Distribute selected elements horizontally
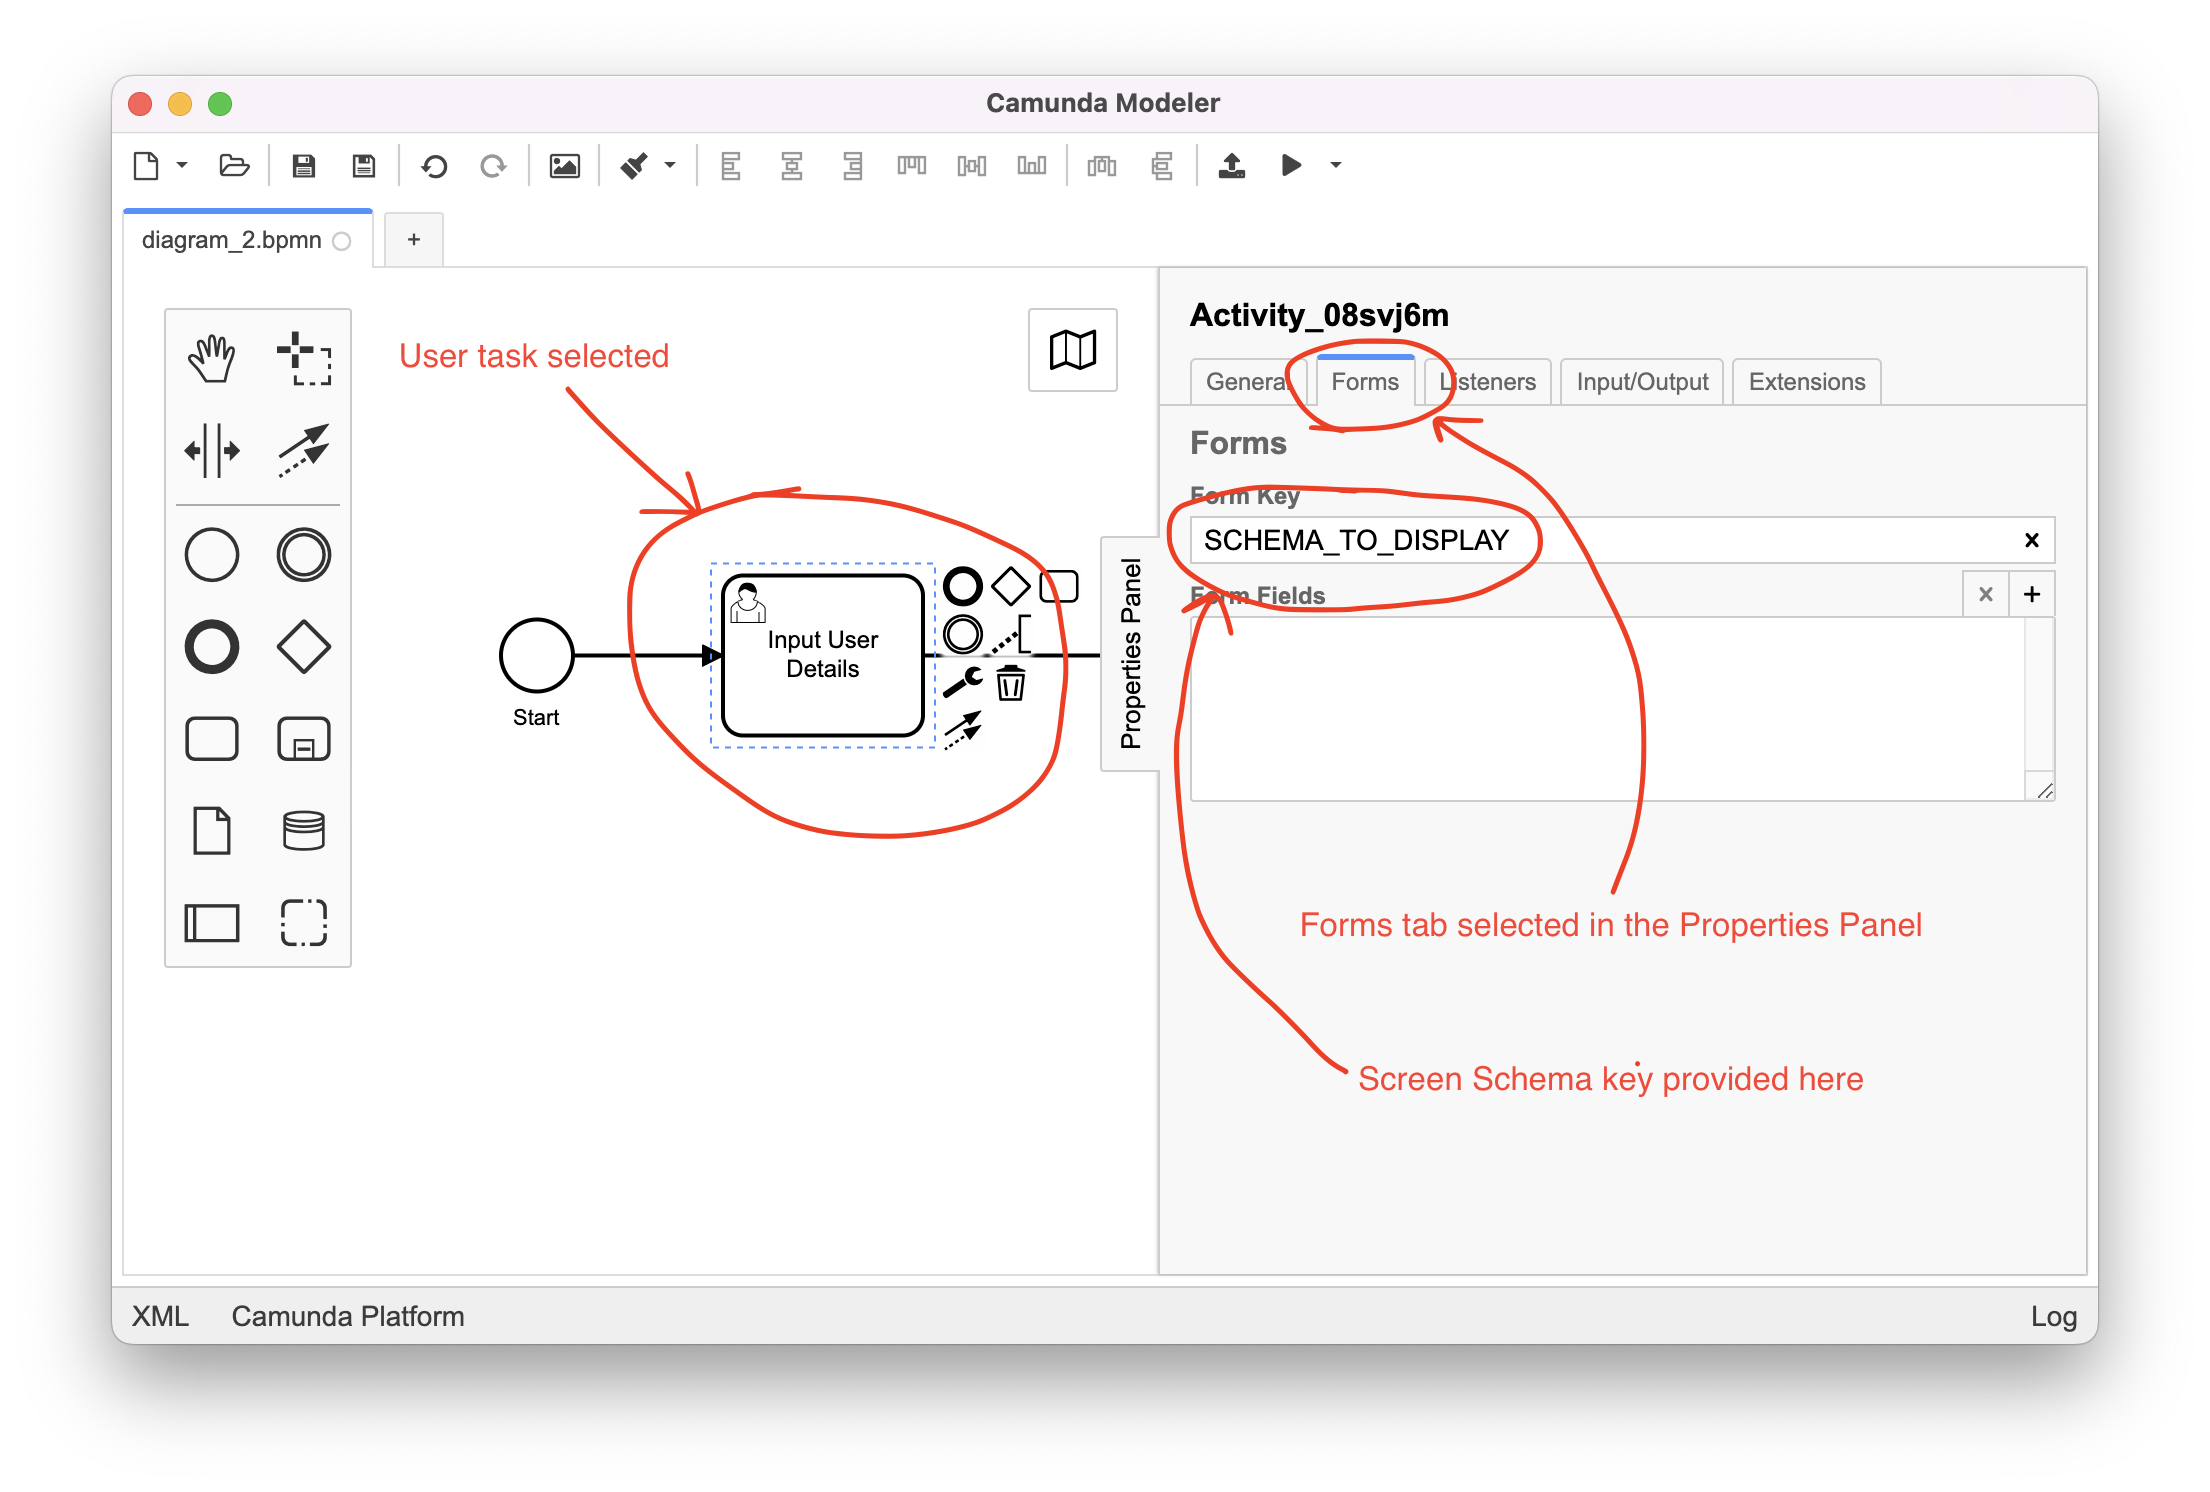Image resolution: width=2210 pixels, height=1492 pixels. 1102,165
